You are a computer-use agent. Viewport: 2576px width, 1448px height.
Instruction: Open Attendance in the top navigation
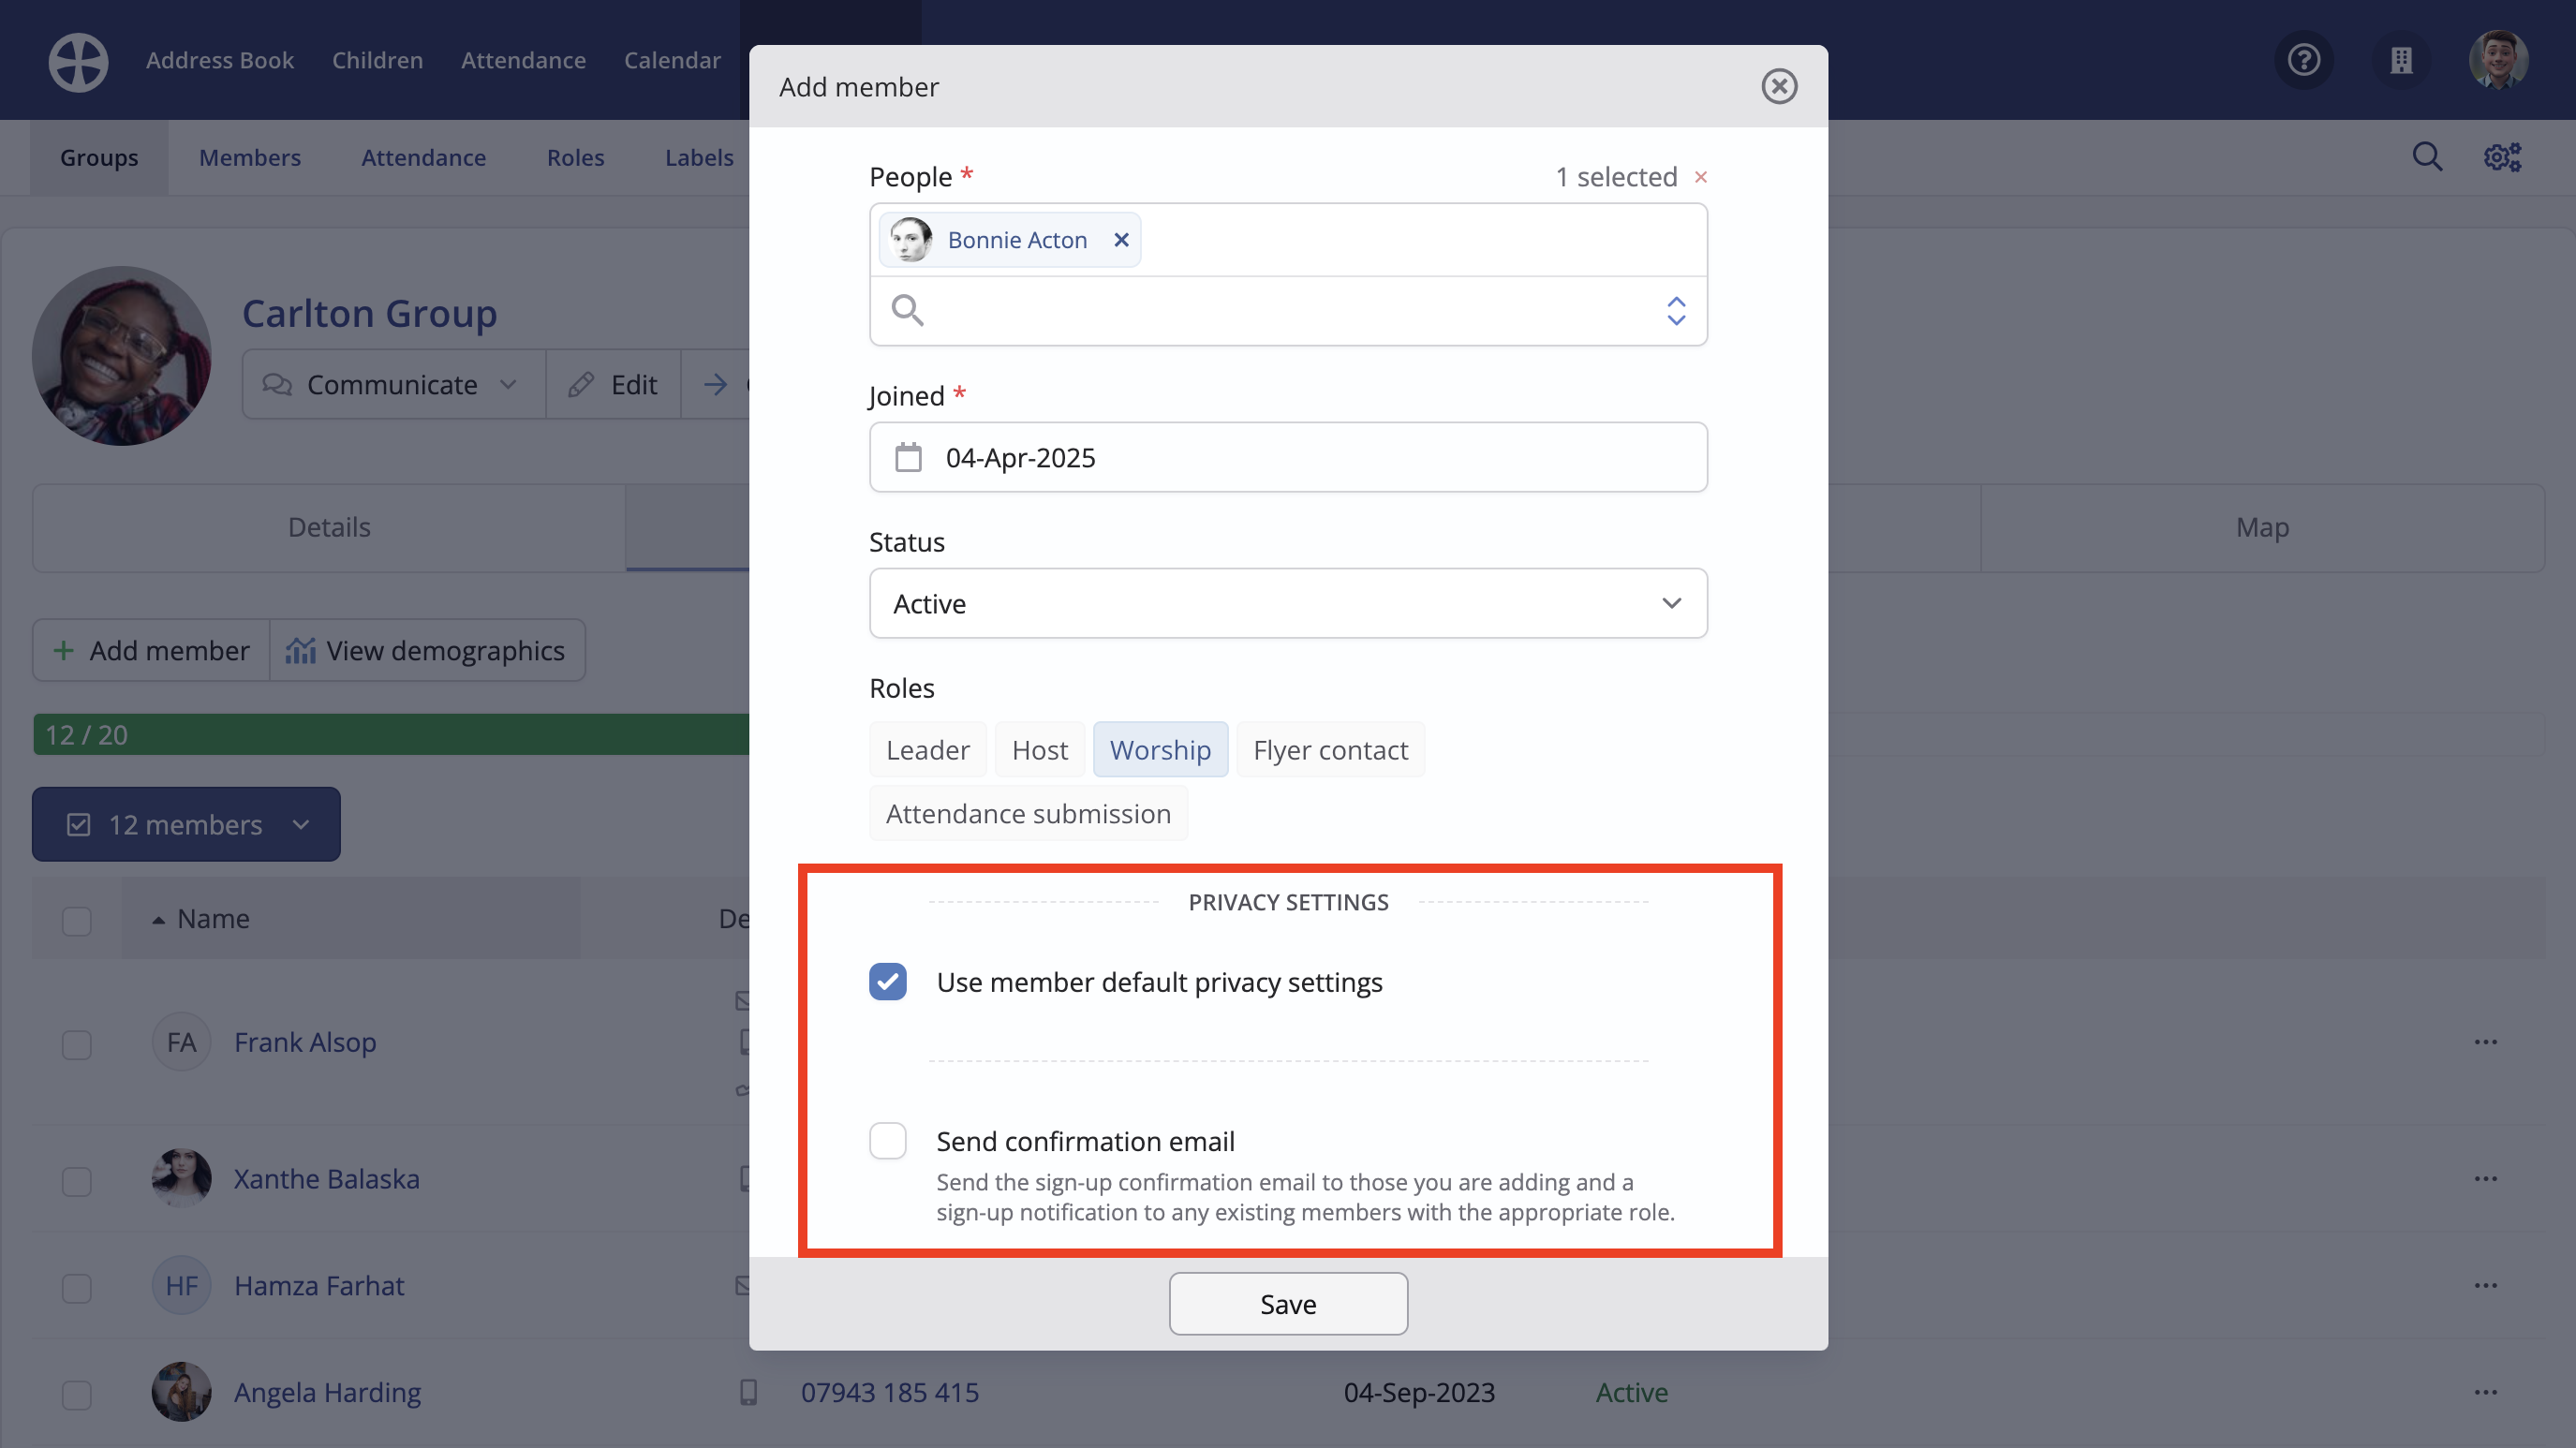(523, 60)
